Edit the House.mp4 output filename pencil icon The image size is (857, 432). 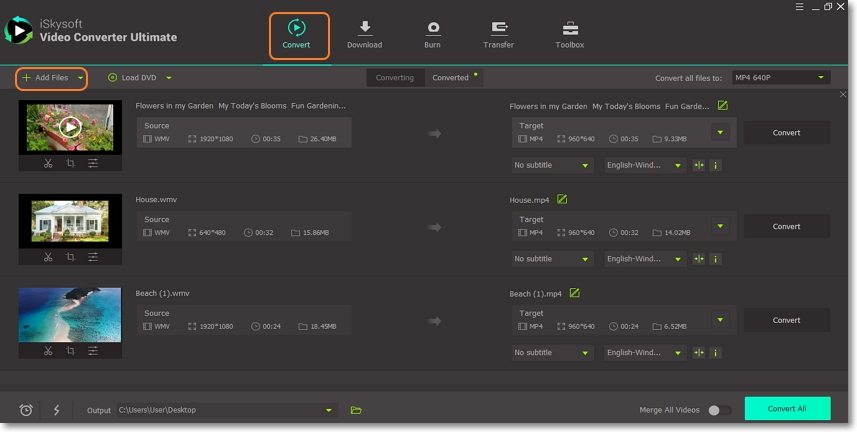click(x=562, y=199)
